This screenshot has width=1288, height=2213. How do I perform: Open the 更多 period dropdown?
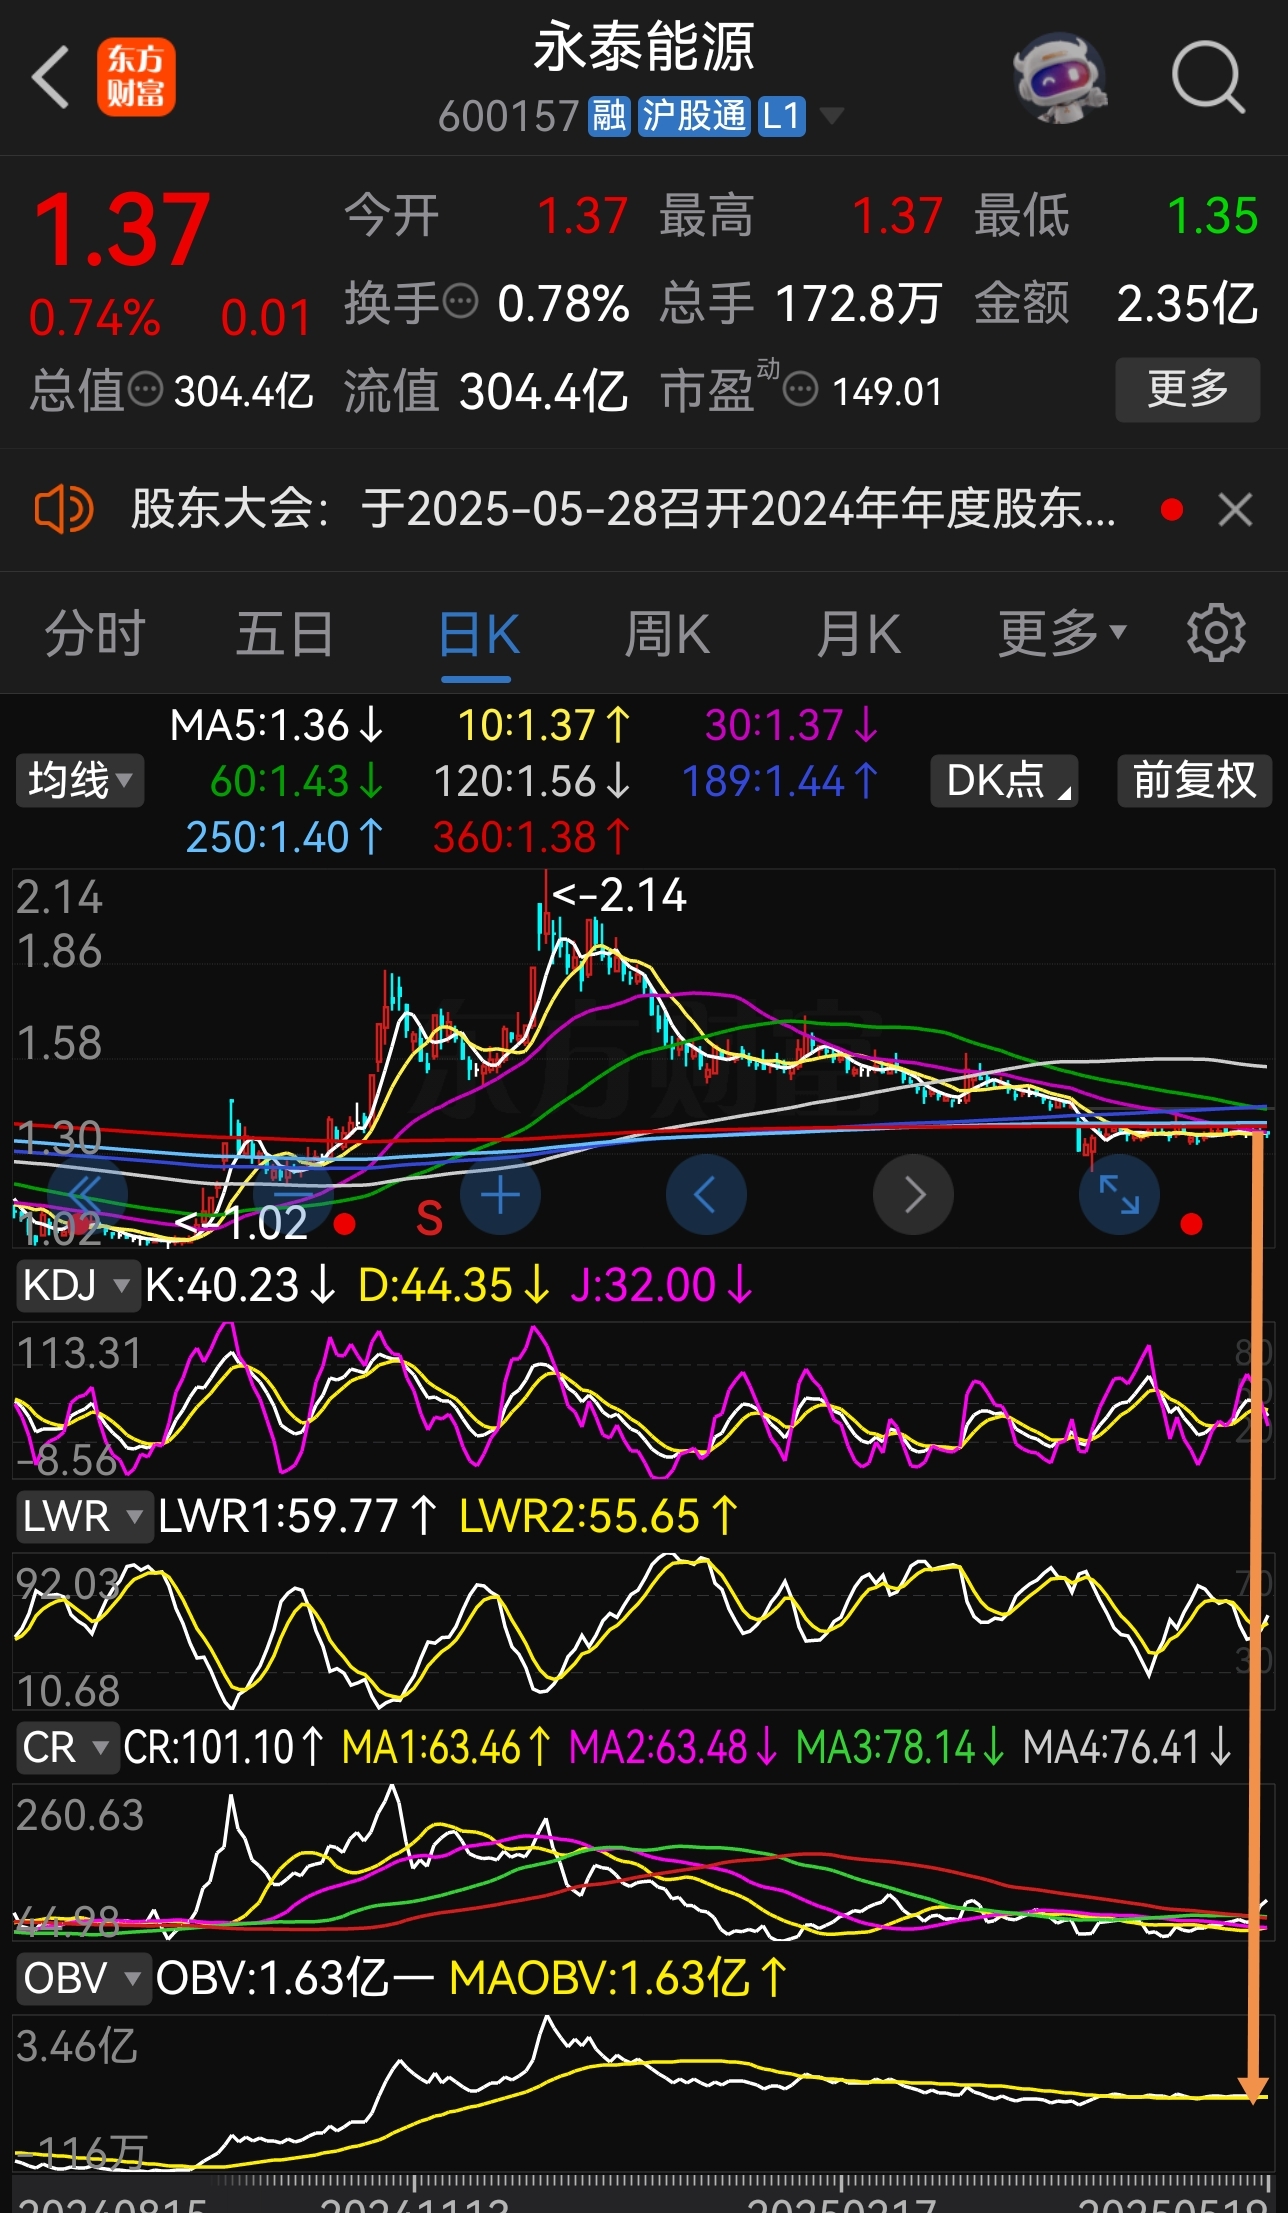tap(1063, 632)
